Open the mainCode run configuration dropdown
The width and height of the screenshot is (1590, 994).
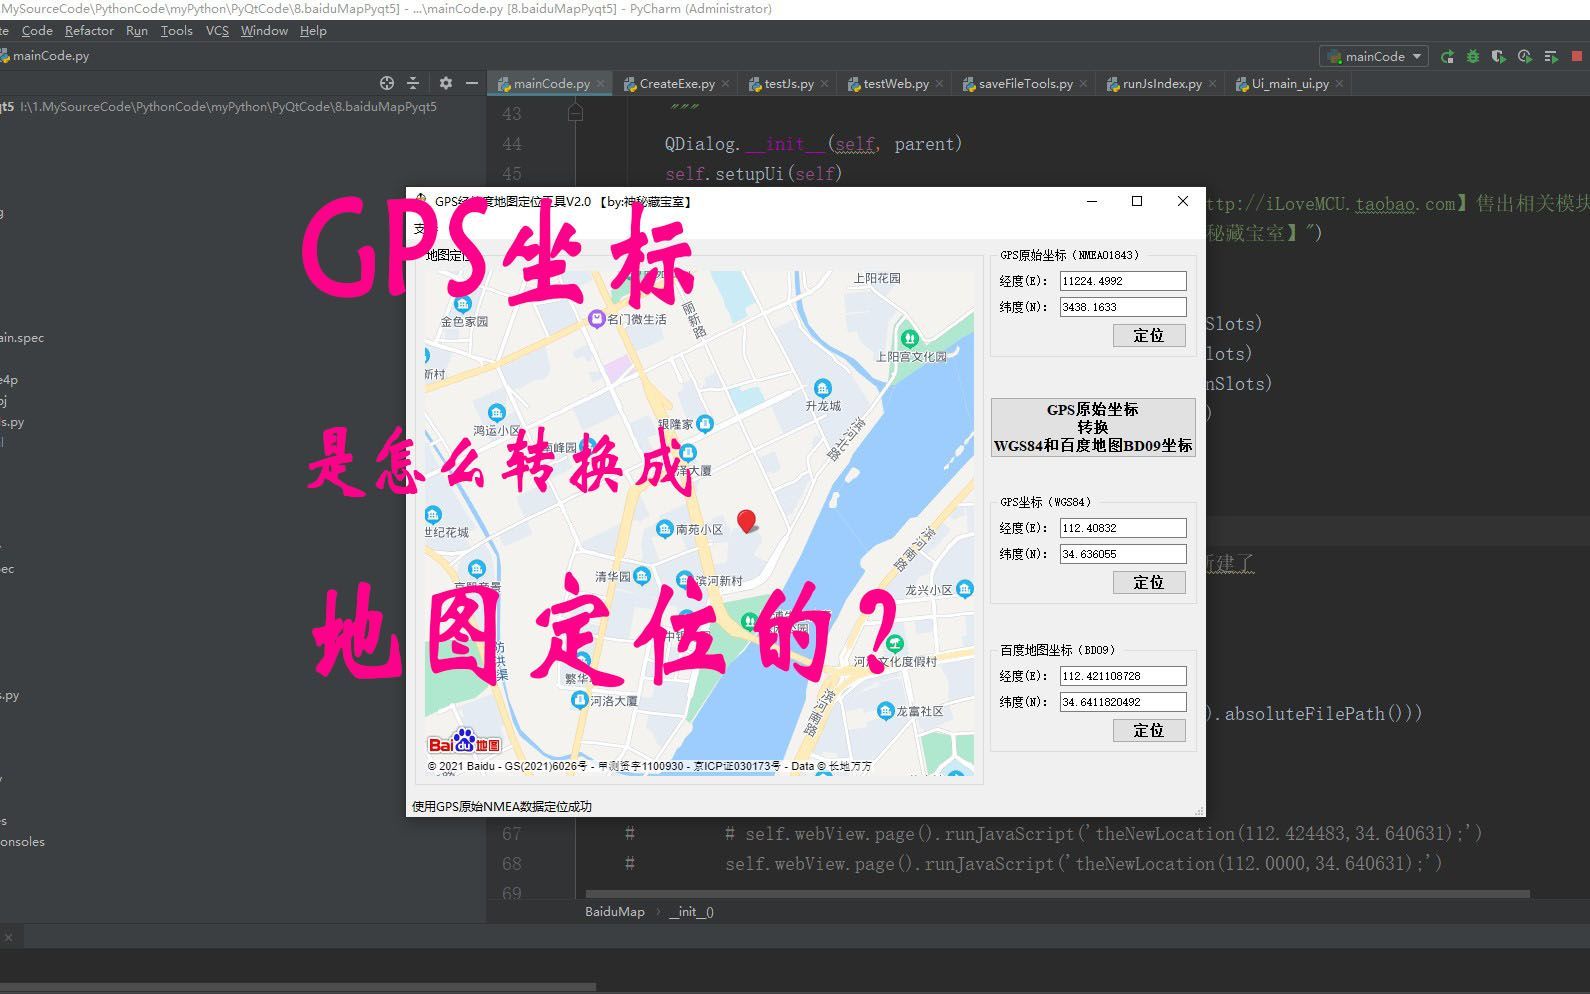click(x=1373, y=57)
